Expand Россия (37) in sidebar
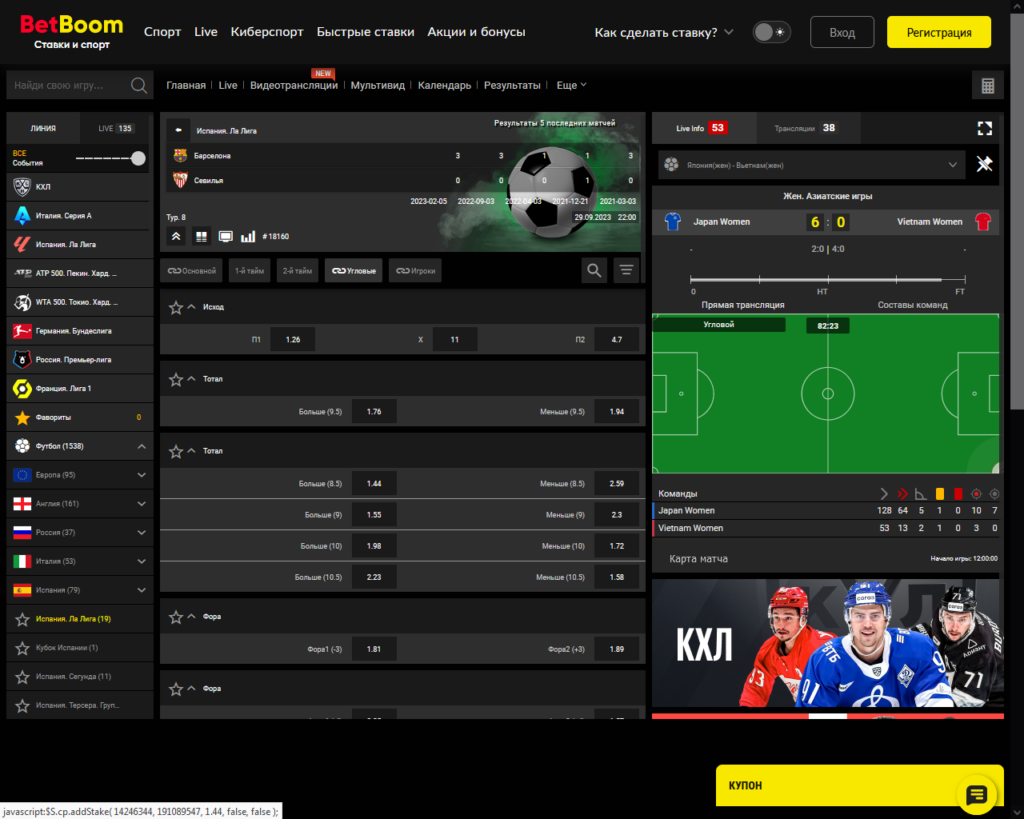The width and height of the screenshot is (1024, 819). pyautogui.click(x=141, y=532)
